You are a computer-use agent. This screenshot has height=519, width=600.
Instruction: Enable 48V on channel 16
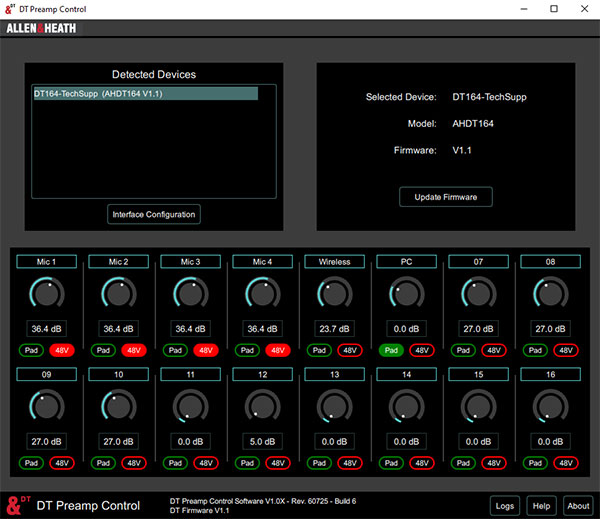click(x=566, y=463)
